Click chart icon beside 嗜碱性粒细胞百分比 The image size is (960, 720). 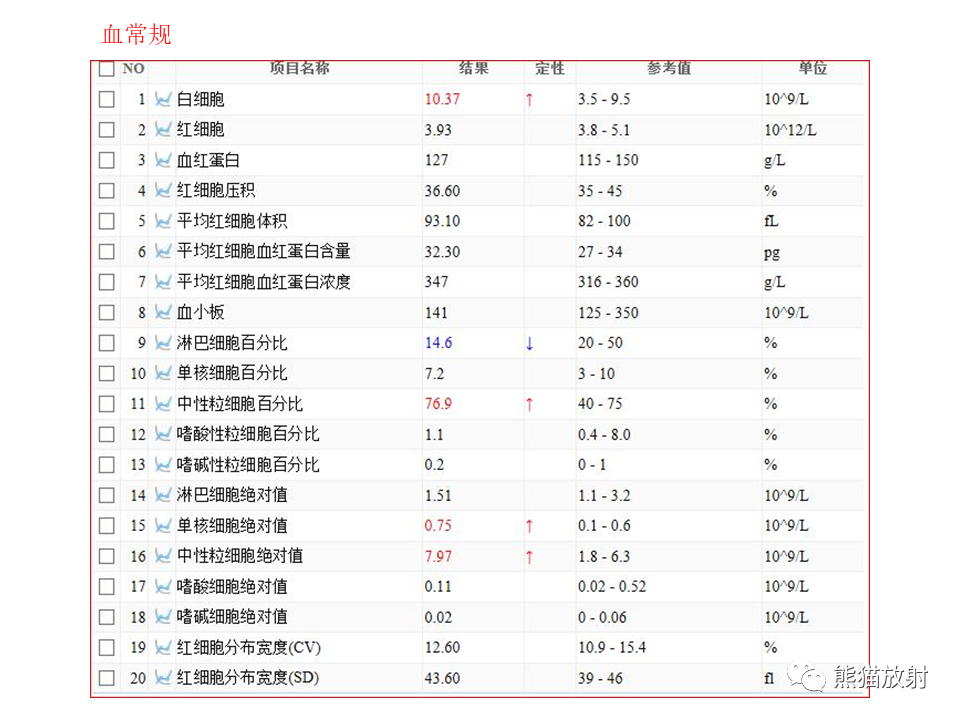click(x=162, y=465)
